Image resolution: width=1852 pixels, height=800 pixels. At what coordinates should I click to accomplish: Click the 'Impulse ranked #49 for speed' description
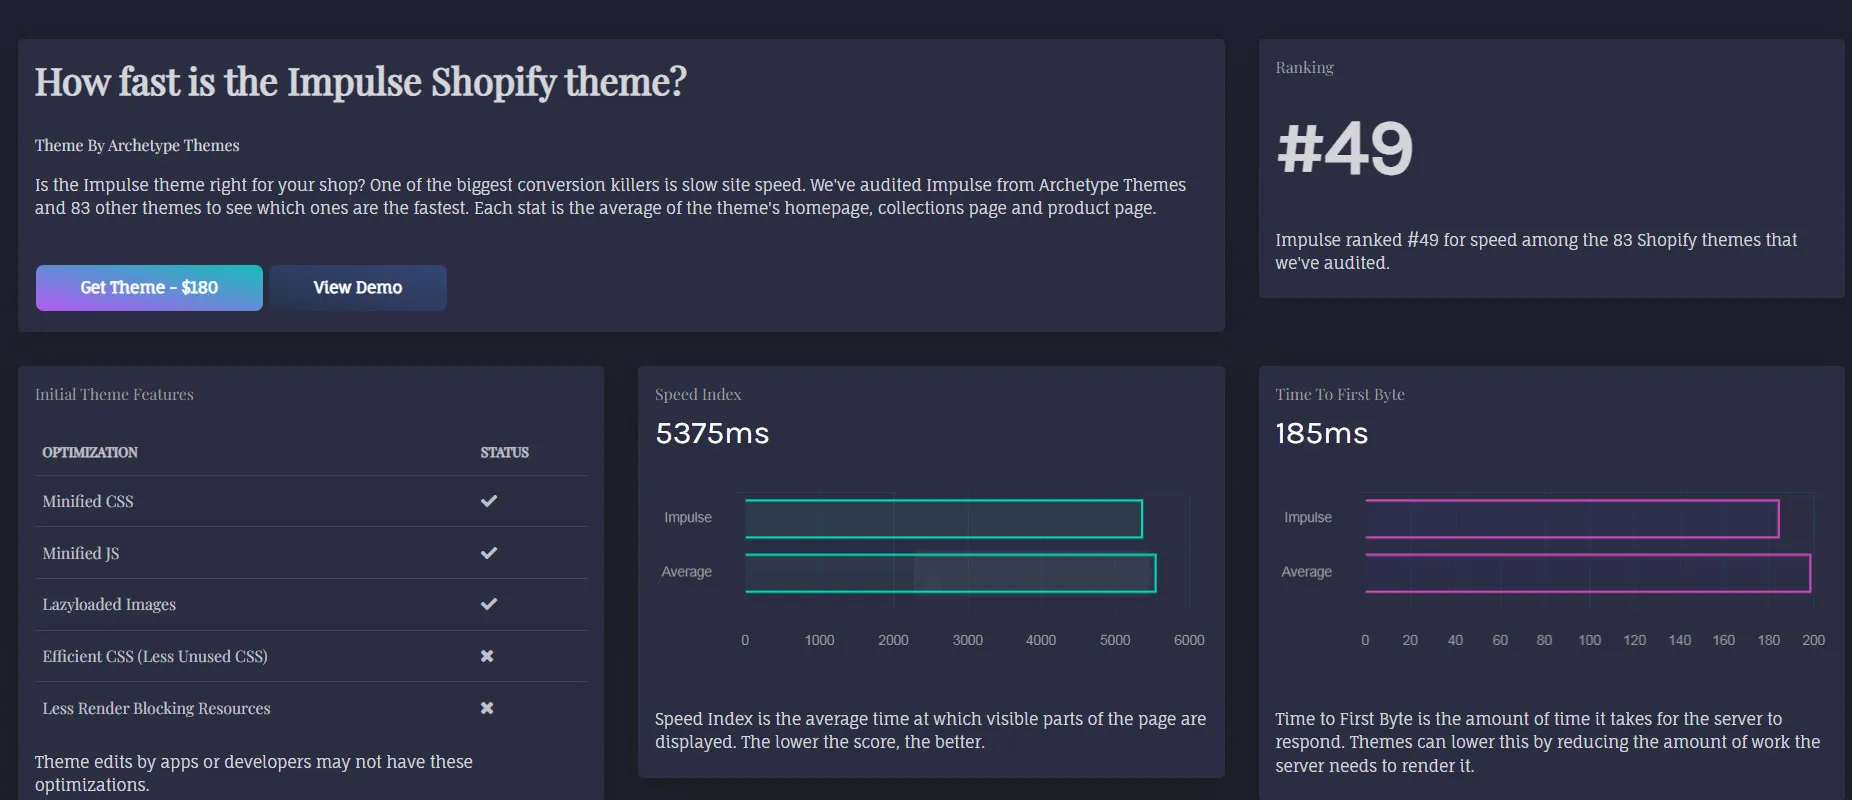(x=1536, y=252)
